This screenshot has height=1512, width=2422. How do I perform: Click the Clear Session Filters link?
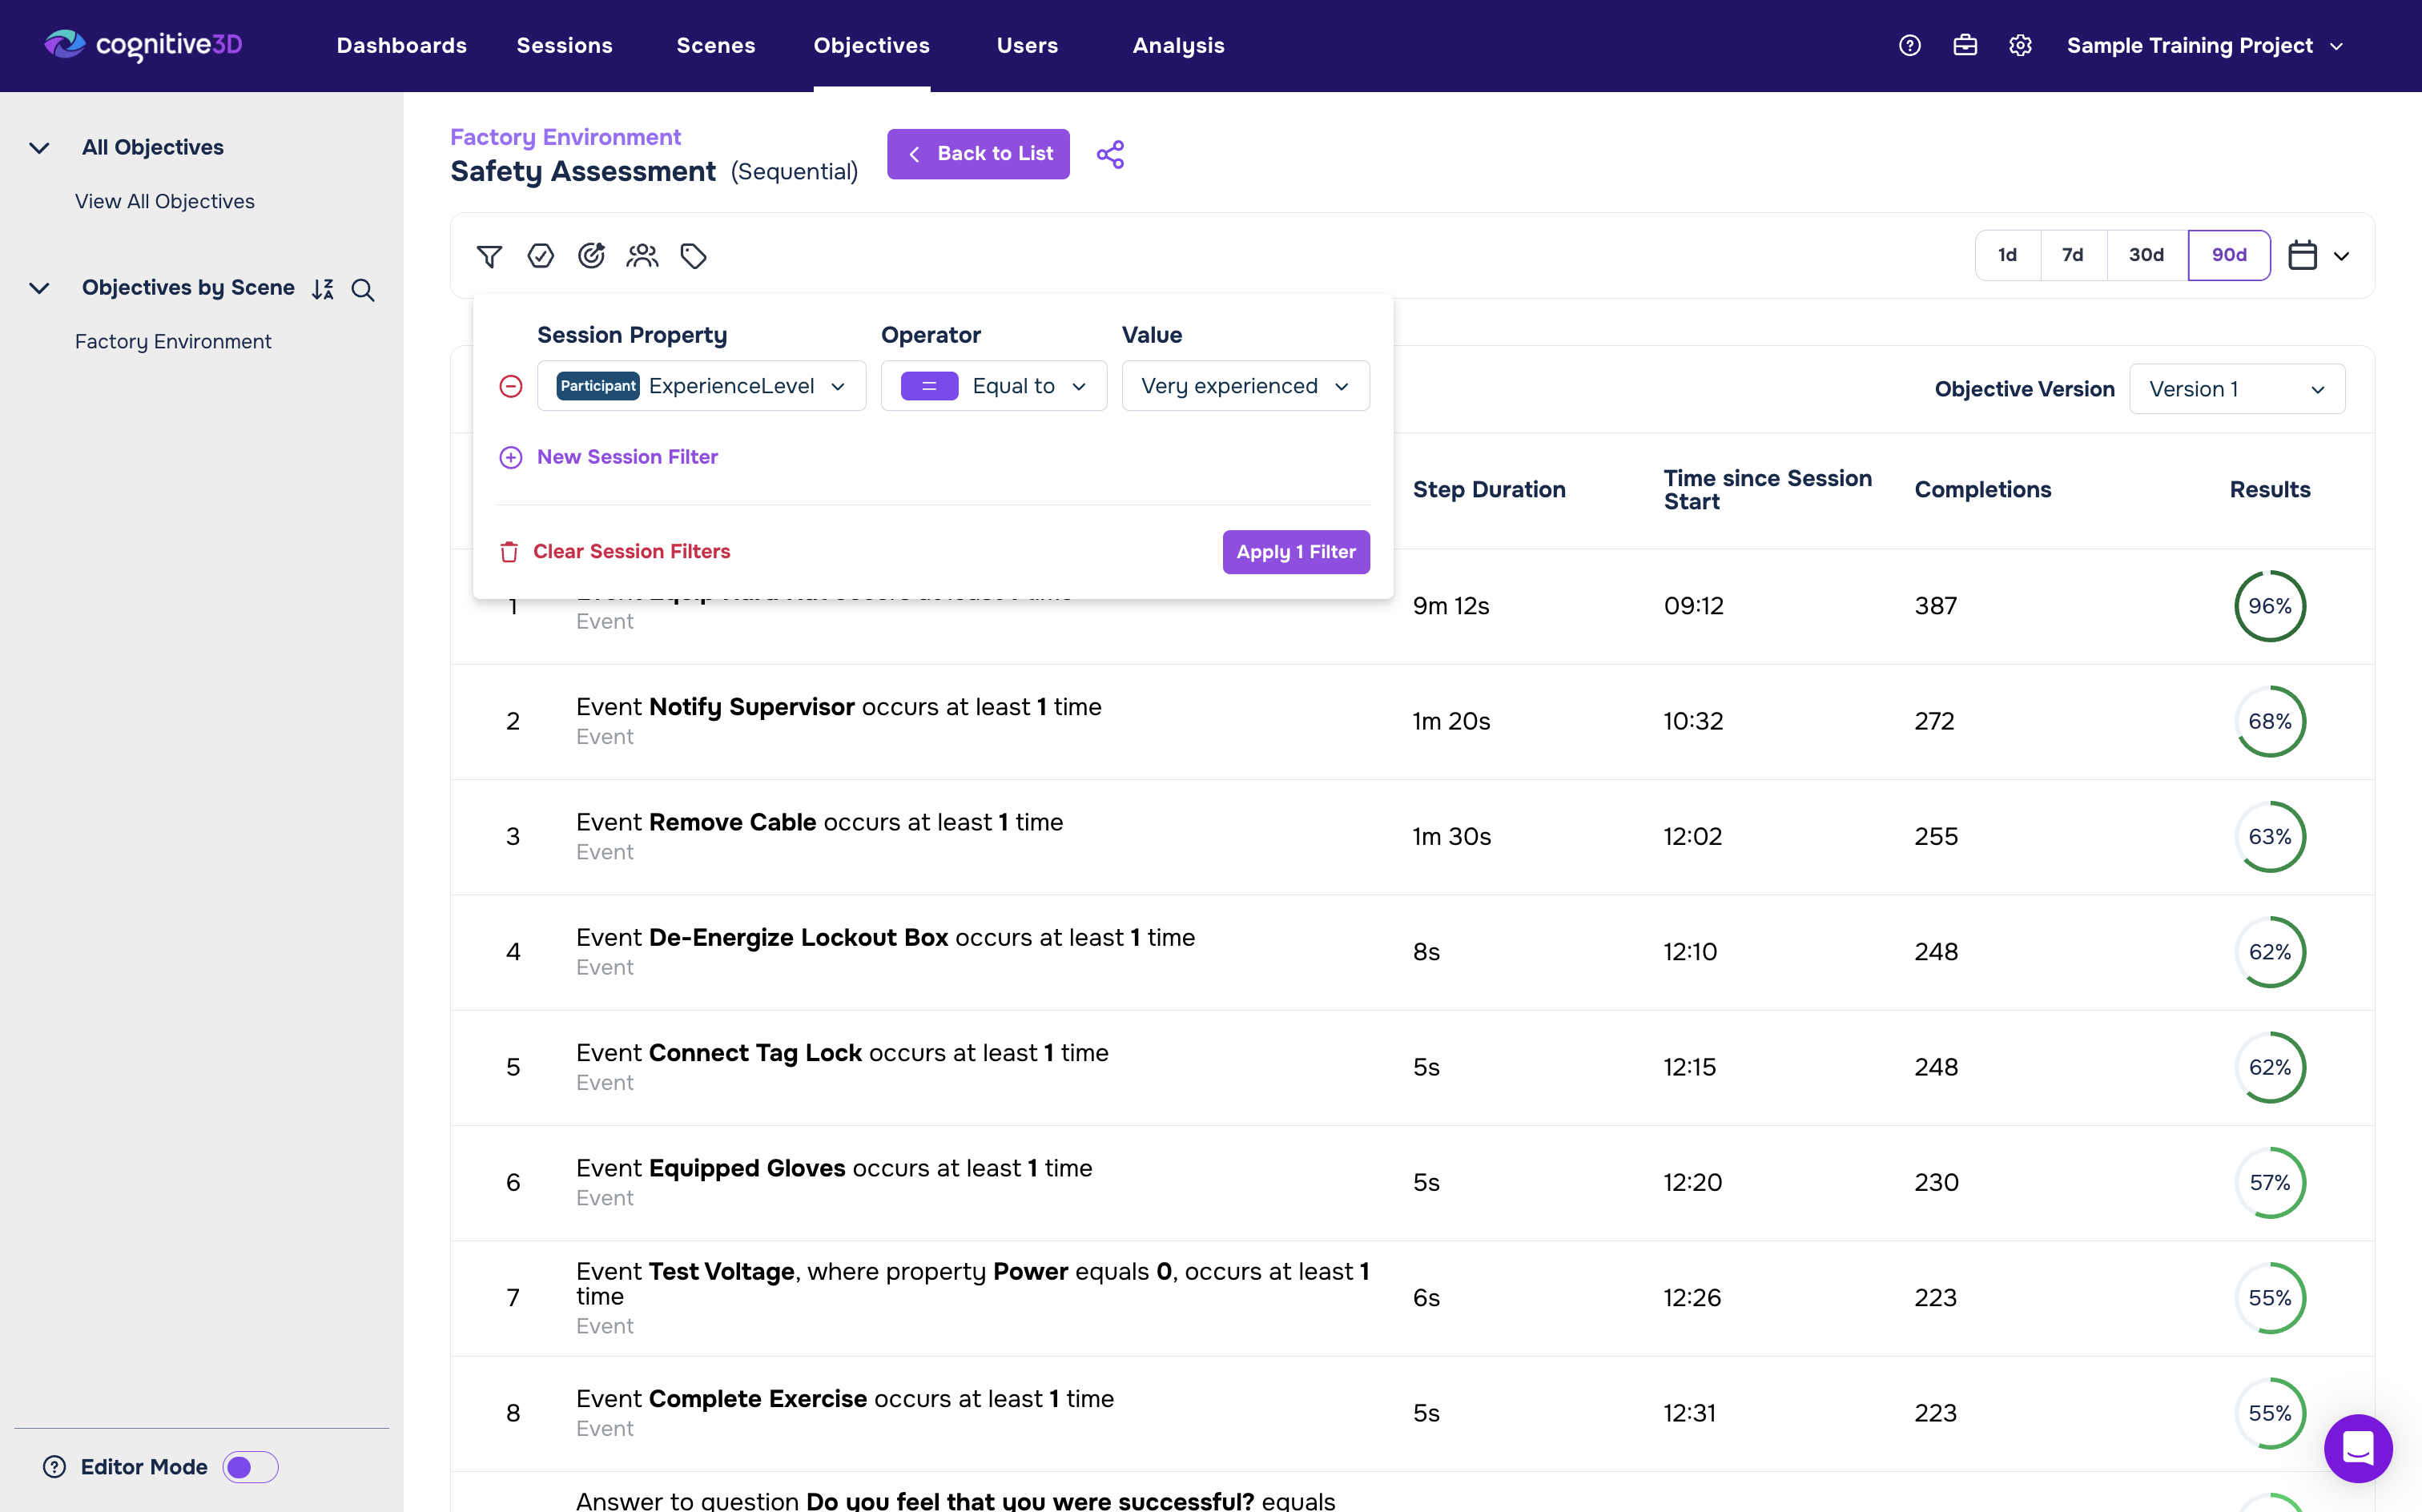pos(631,551)
